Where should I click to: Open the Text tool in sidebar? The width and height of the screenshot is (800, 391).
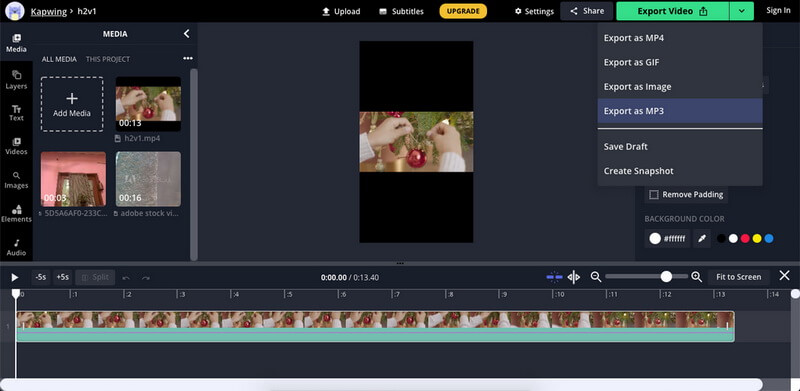click(x=16, y=113)
